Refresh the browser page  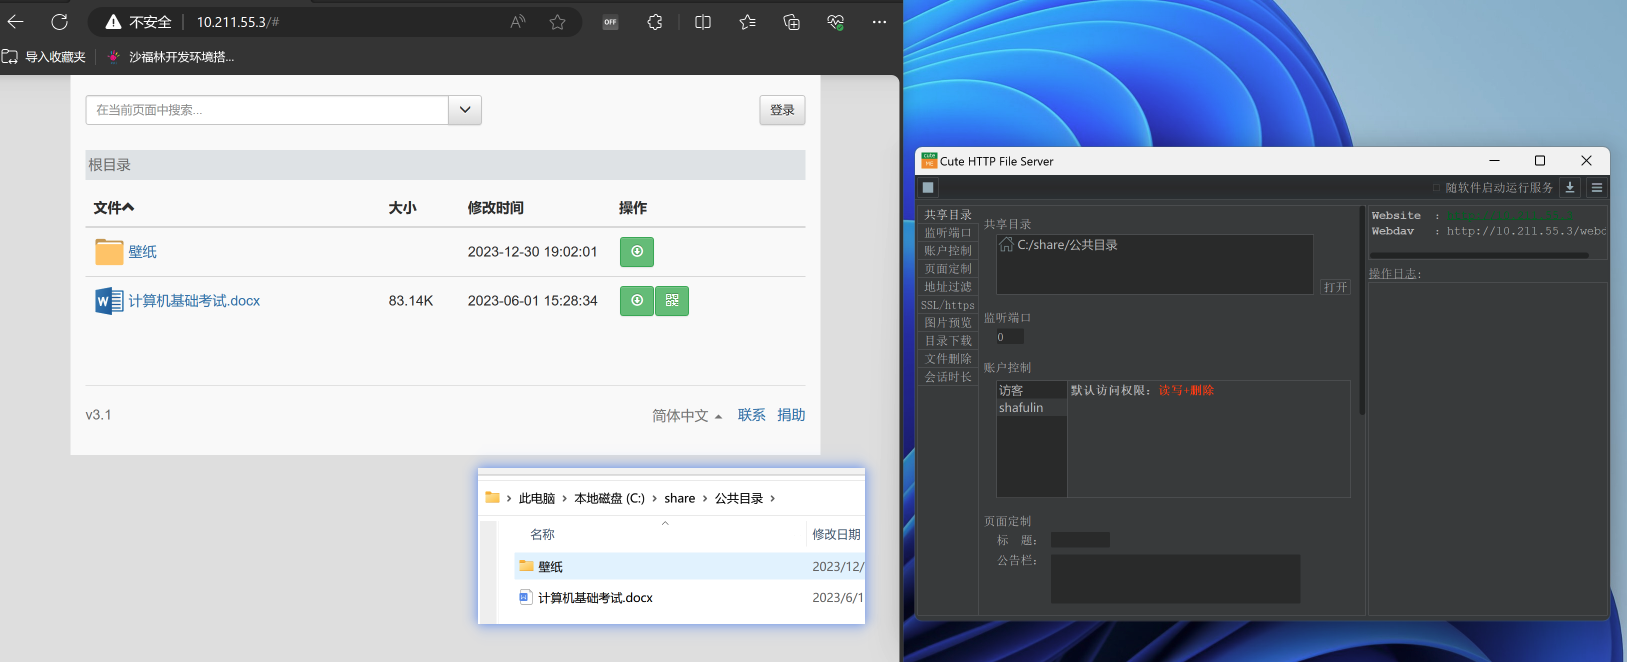[x=60, y=22]
